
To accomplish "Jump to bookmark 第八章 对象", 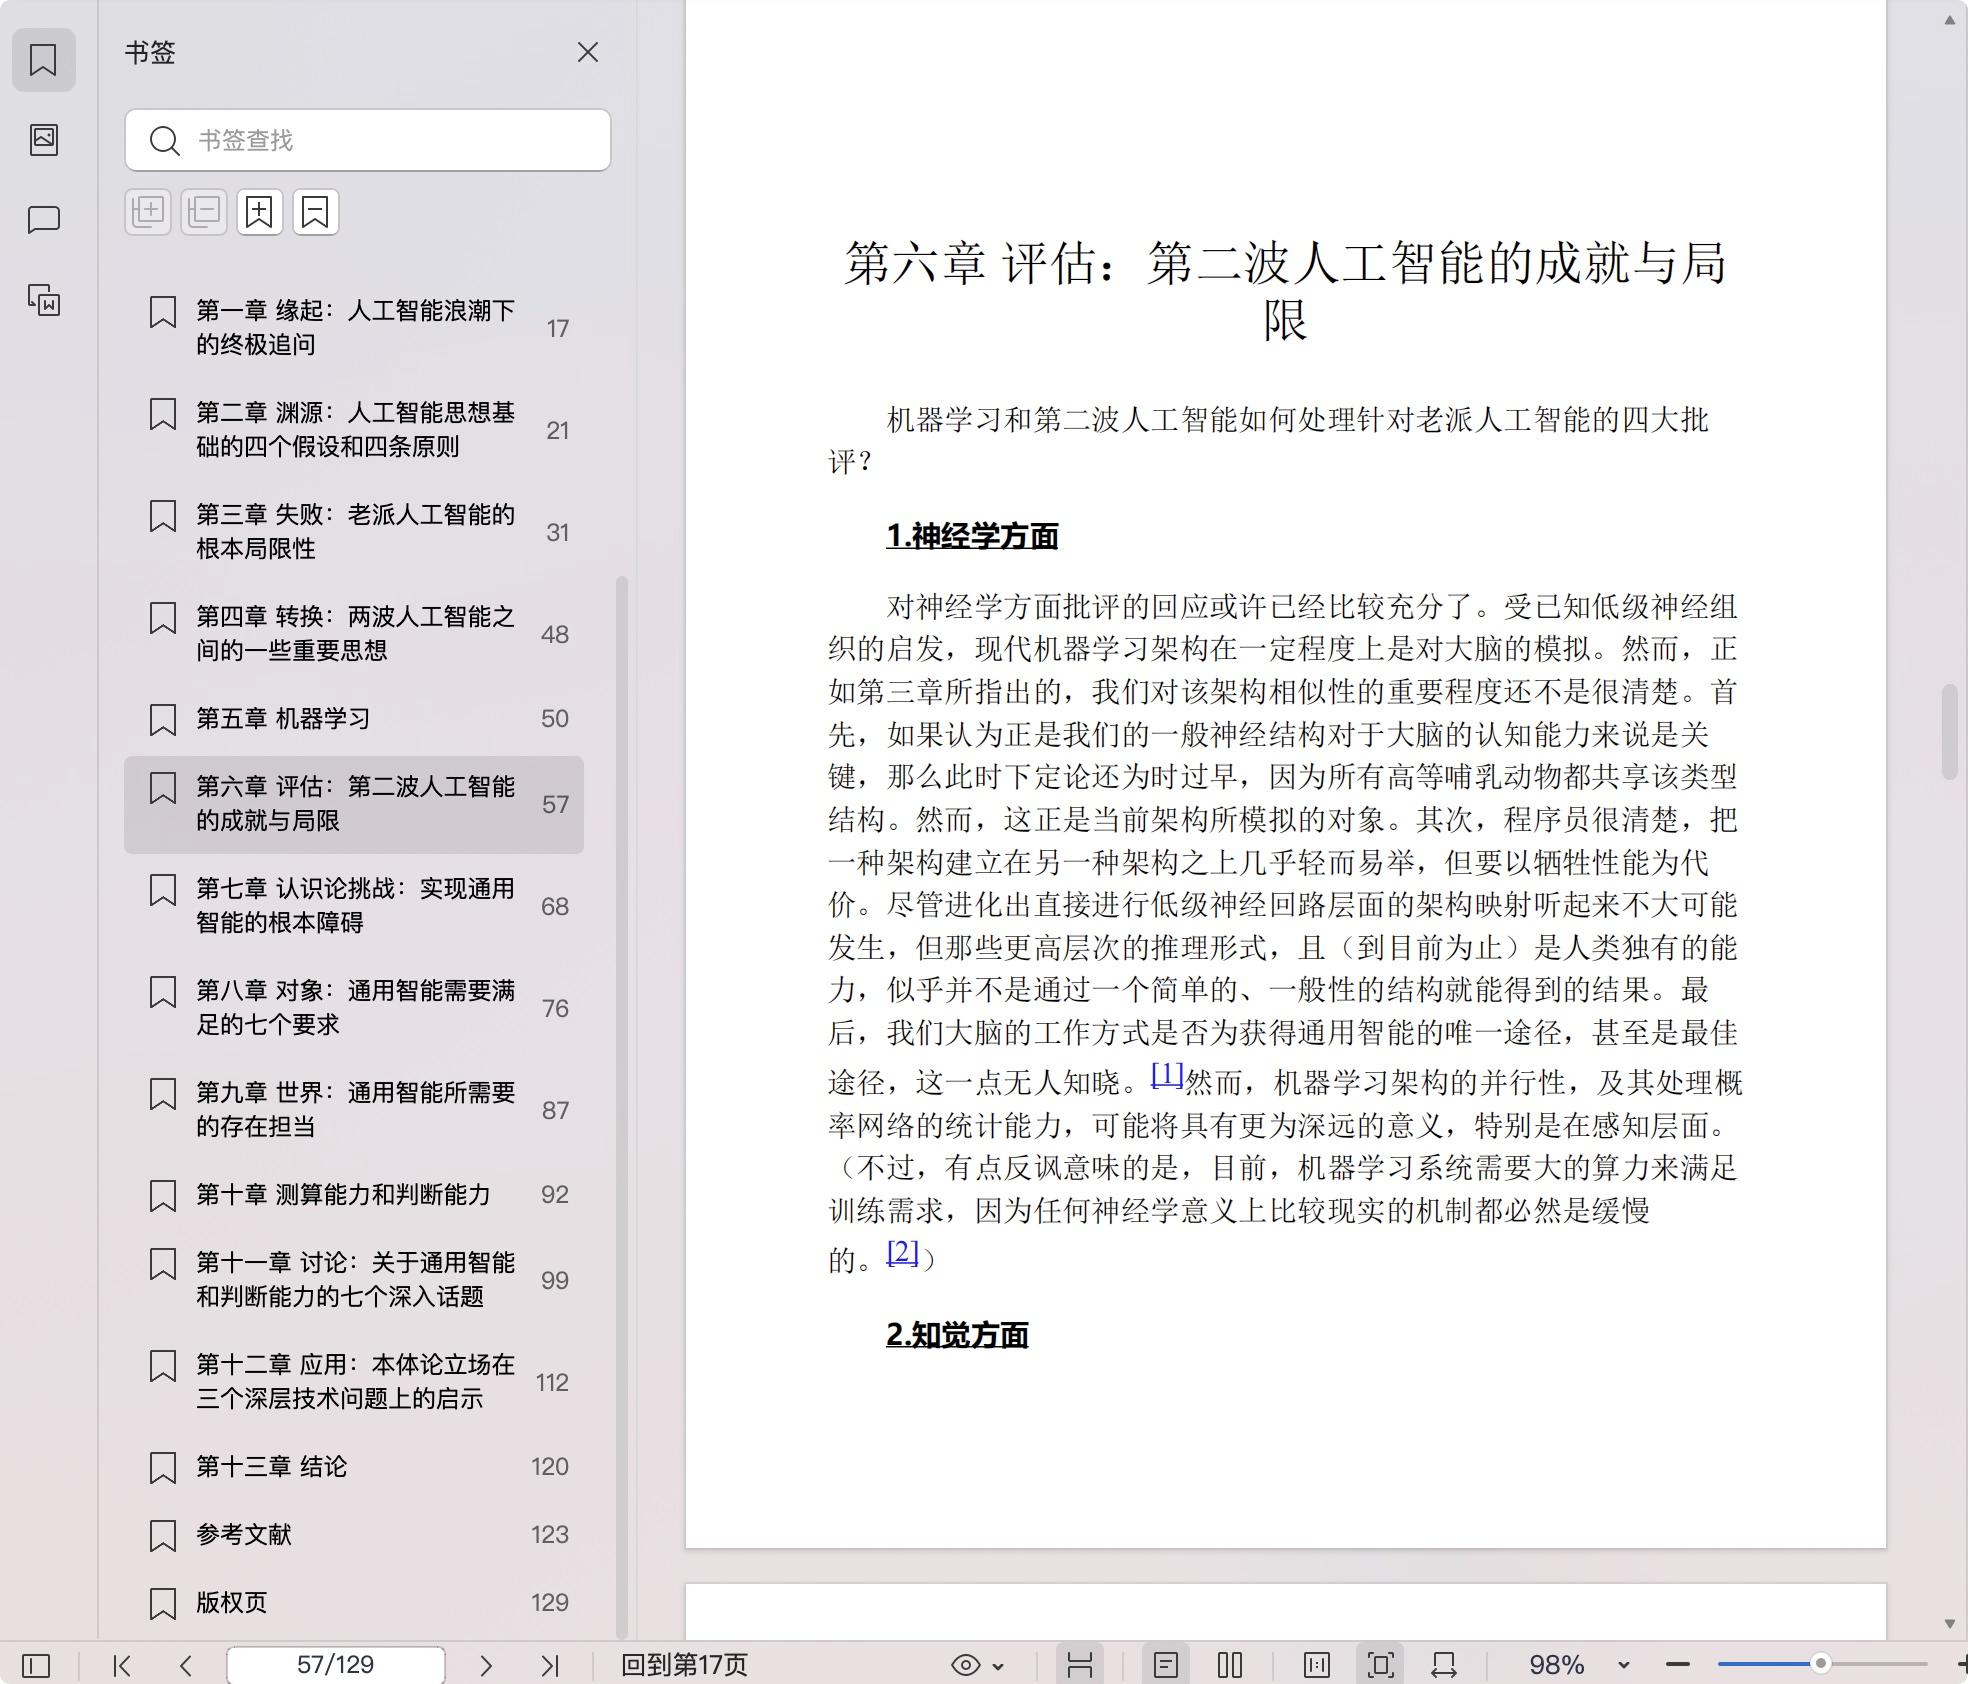I will click(354, 1008).
